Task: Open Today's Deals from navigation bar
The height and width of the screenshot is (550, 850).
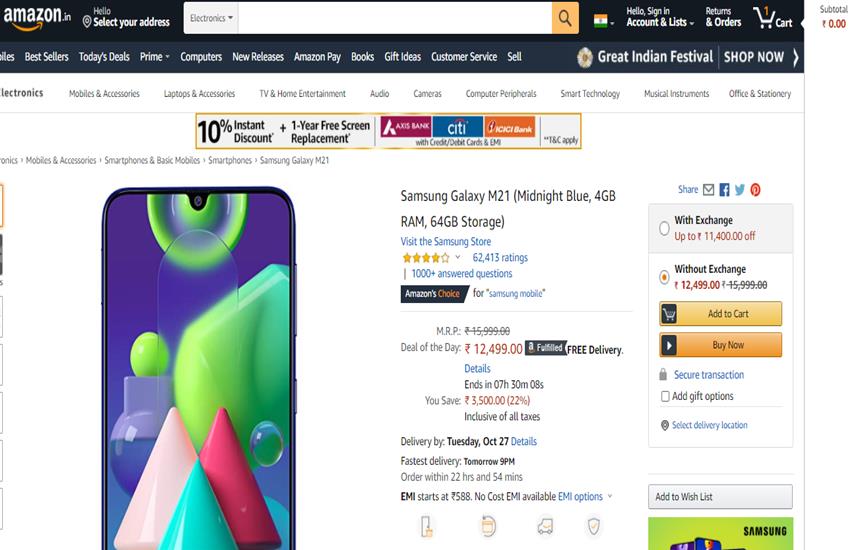Action: pyautogui.click(x=105, y=57)
